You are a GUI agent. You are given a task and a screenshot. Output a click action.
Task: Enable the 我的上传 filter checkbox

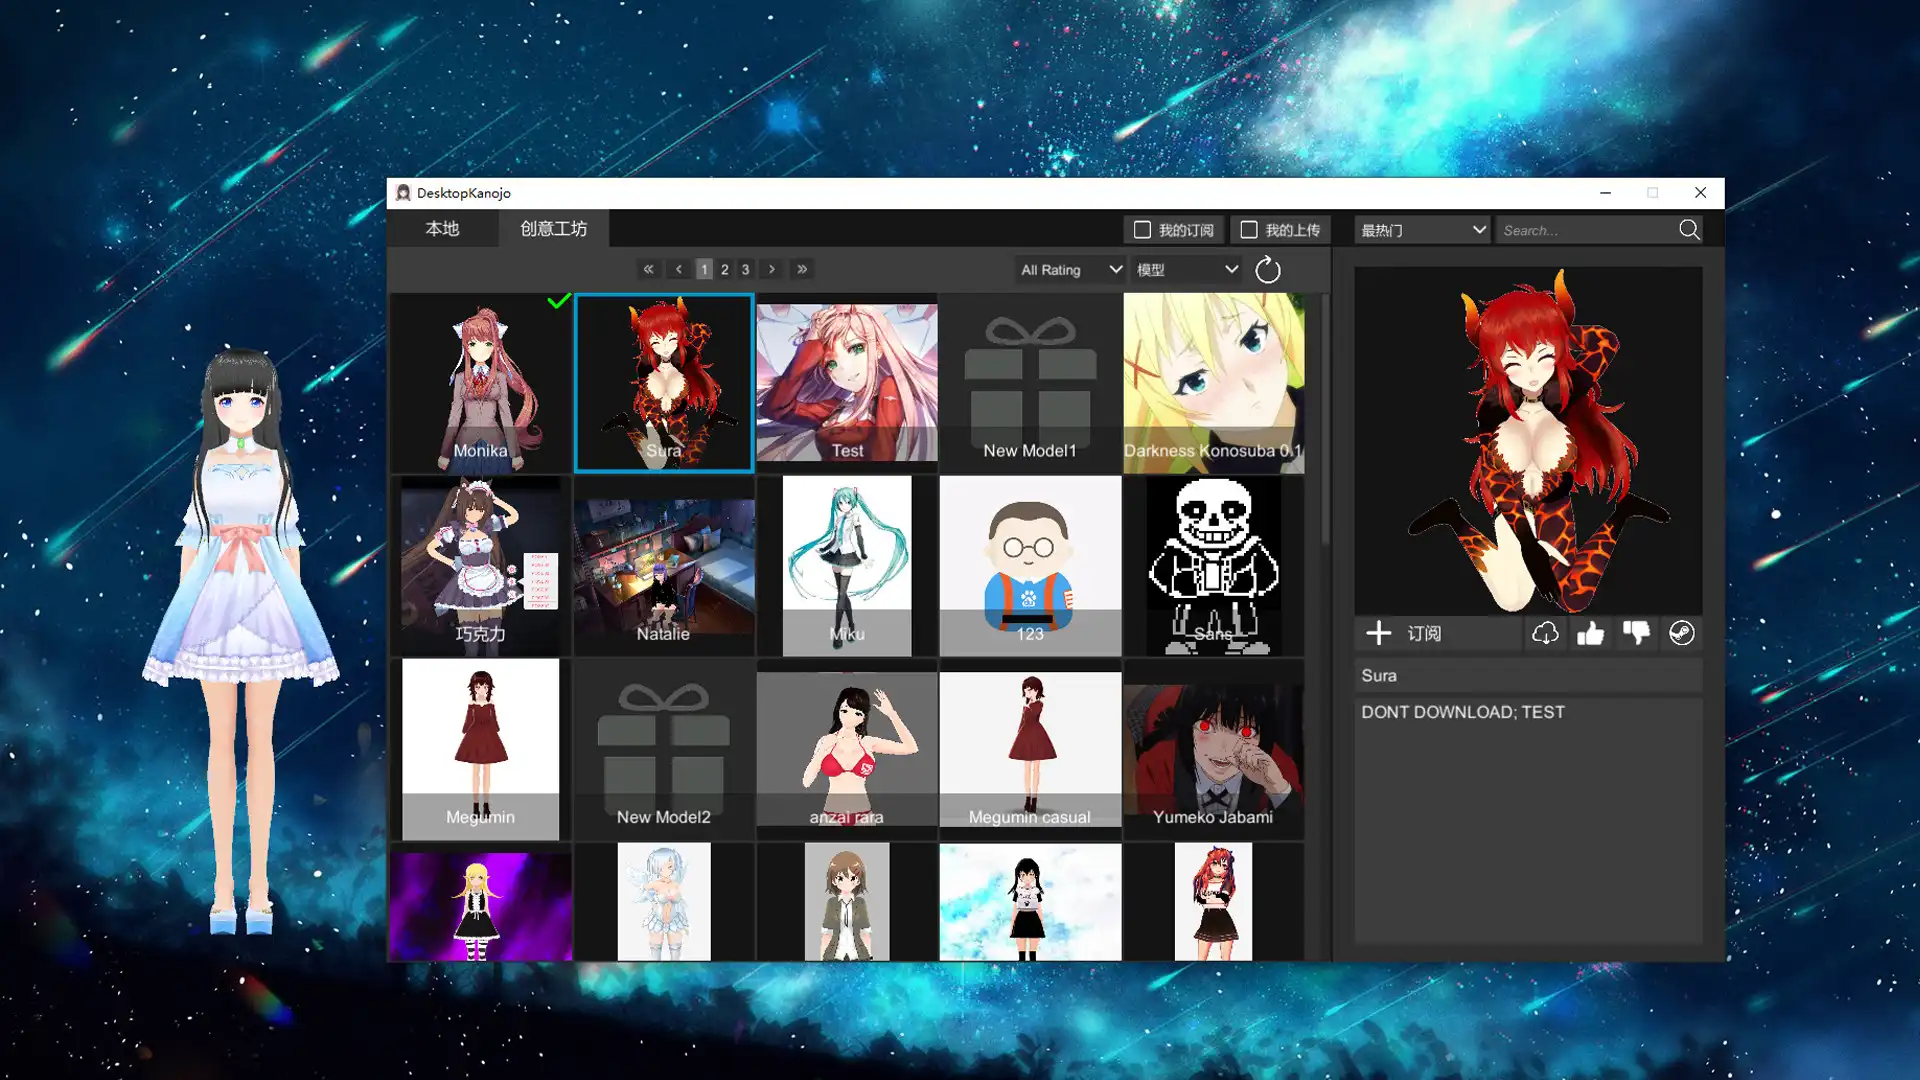click(x=1248, y=229)
